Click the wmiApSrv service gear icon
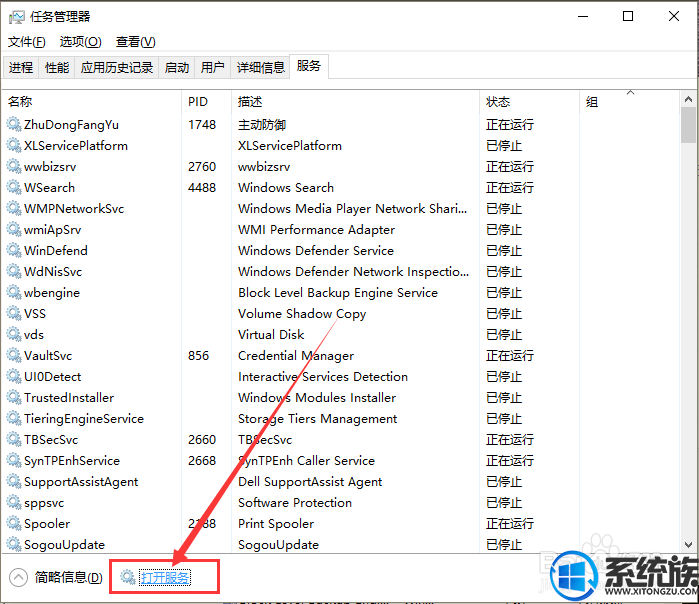 (x=14, y=229)
